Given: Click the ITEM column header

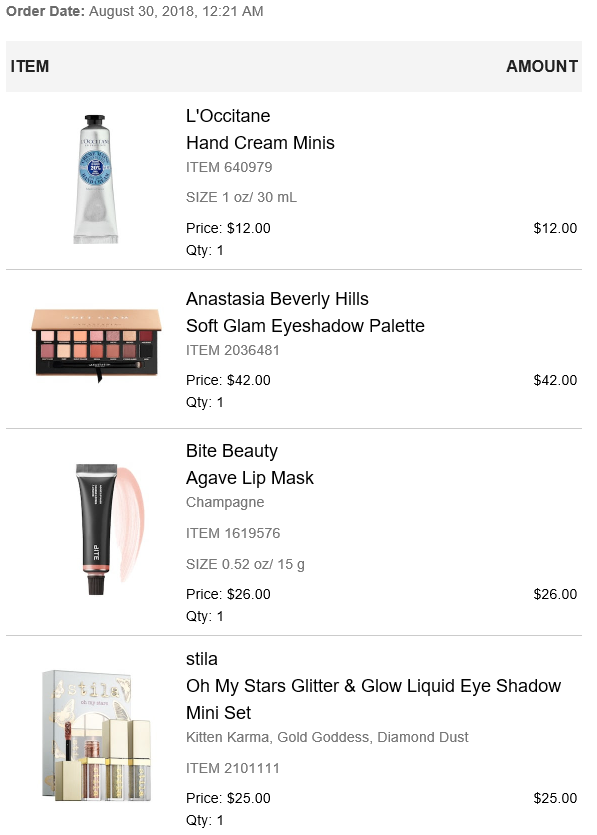Looking at the screenshot, I should [x=30, y=67].
